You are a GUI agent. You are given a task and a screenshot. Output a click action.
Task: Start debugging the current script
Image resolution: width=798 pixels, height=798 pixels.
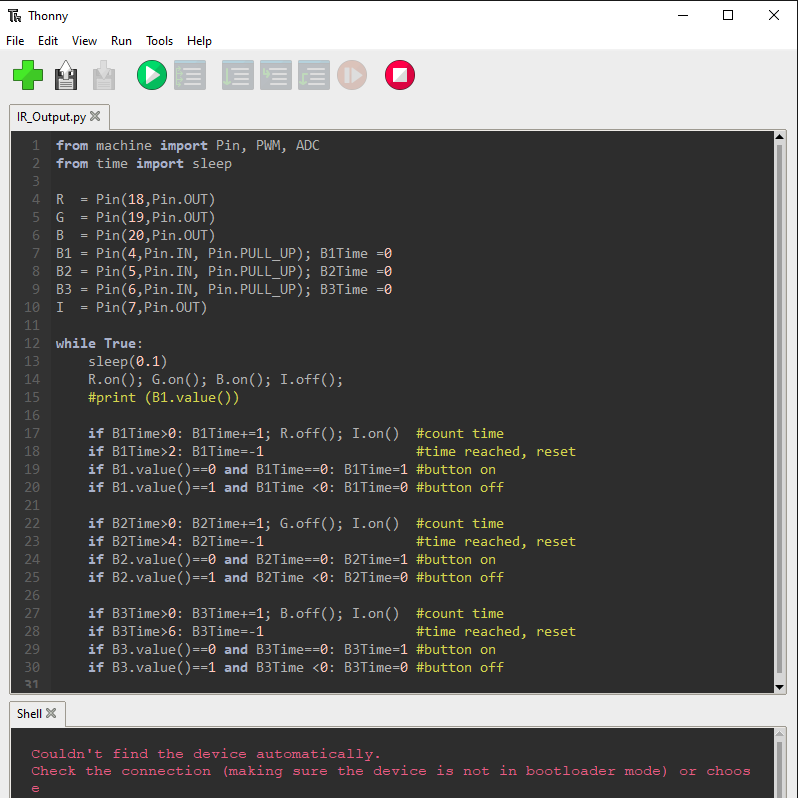click(190, 75)
